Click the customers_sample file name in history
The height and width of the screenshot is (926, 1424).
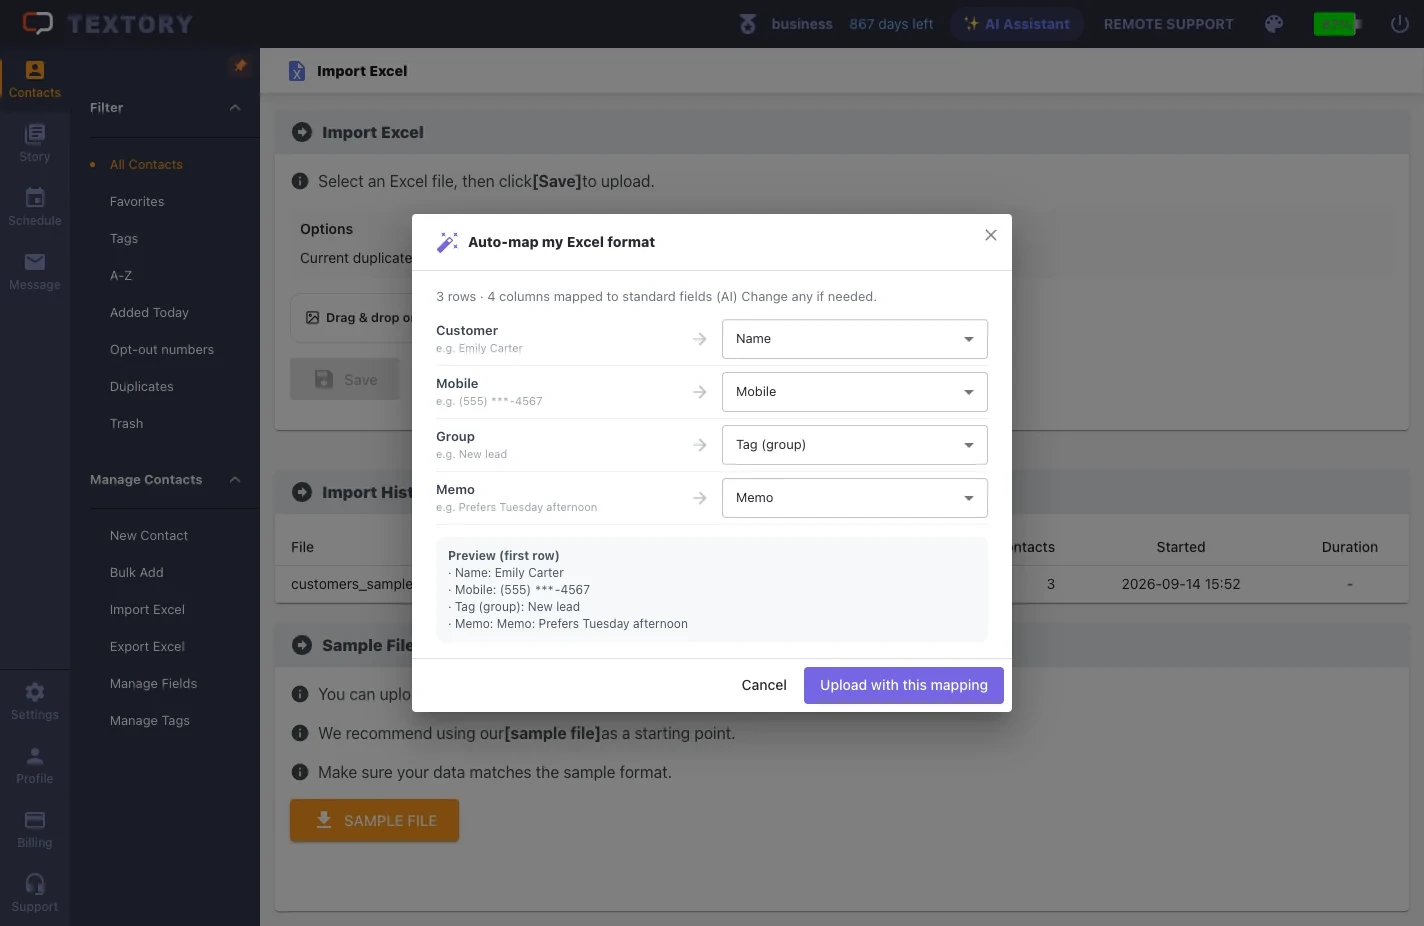click(351, 584)
